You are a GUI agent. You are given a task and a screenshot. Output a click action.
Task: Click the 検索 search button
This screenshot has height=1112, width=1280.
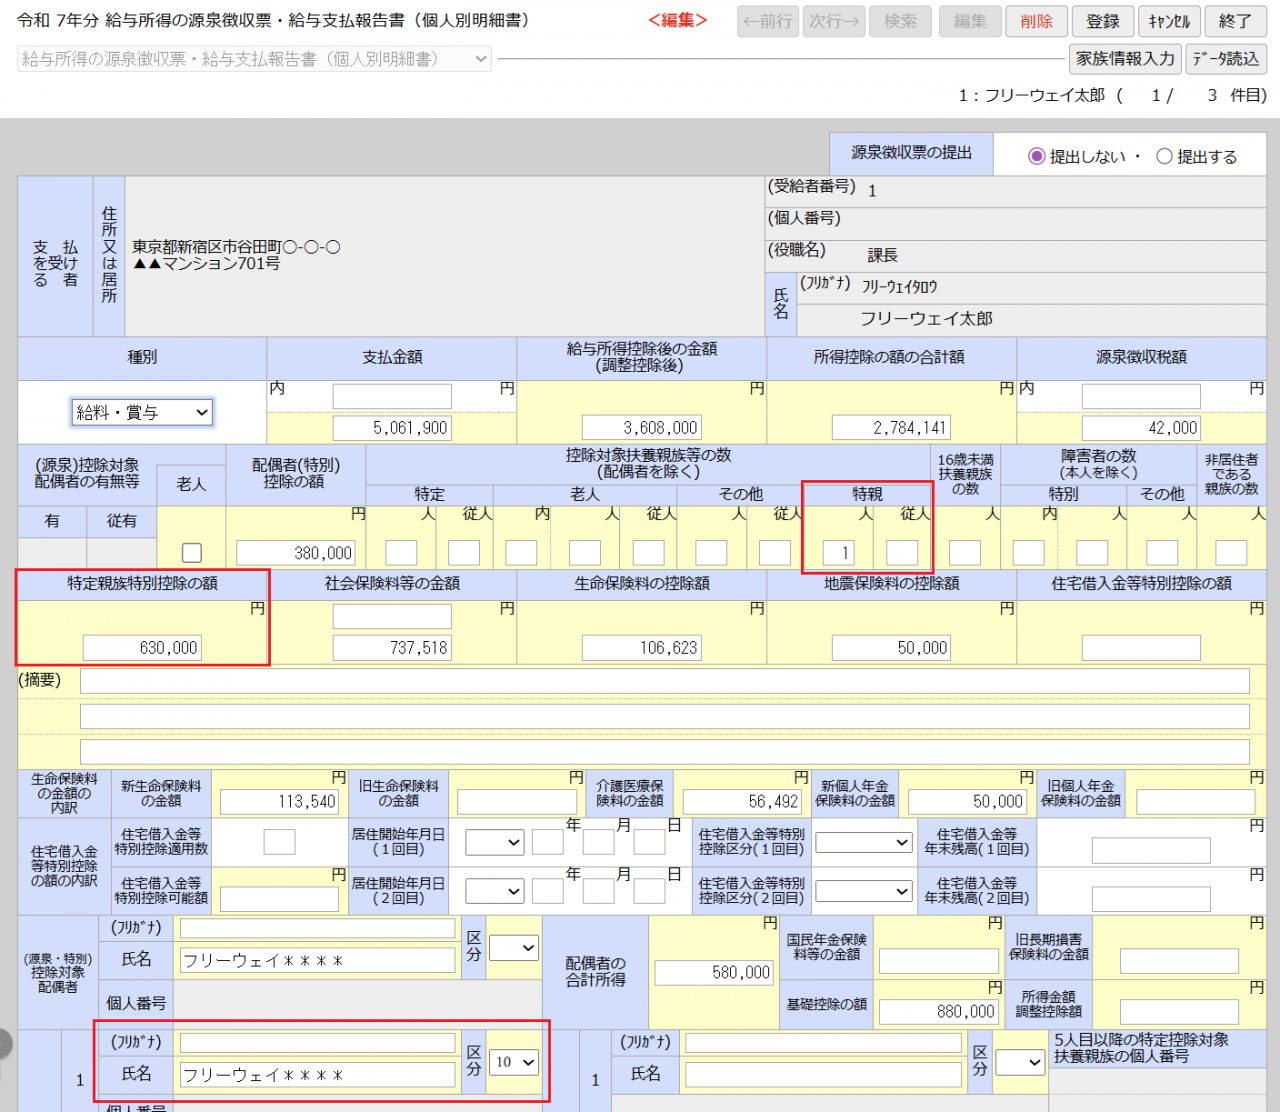point(899,21)
